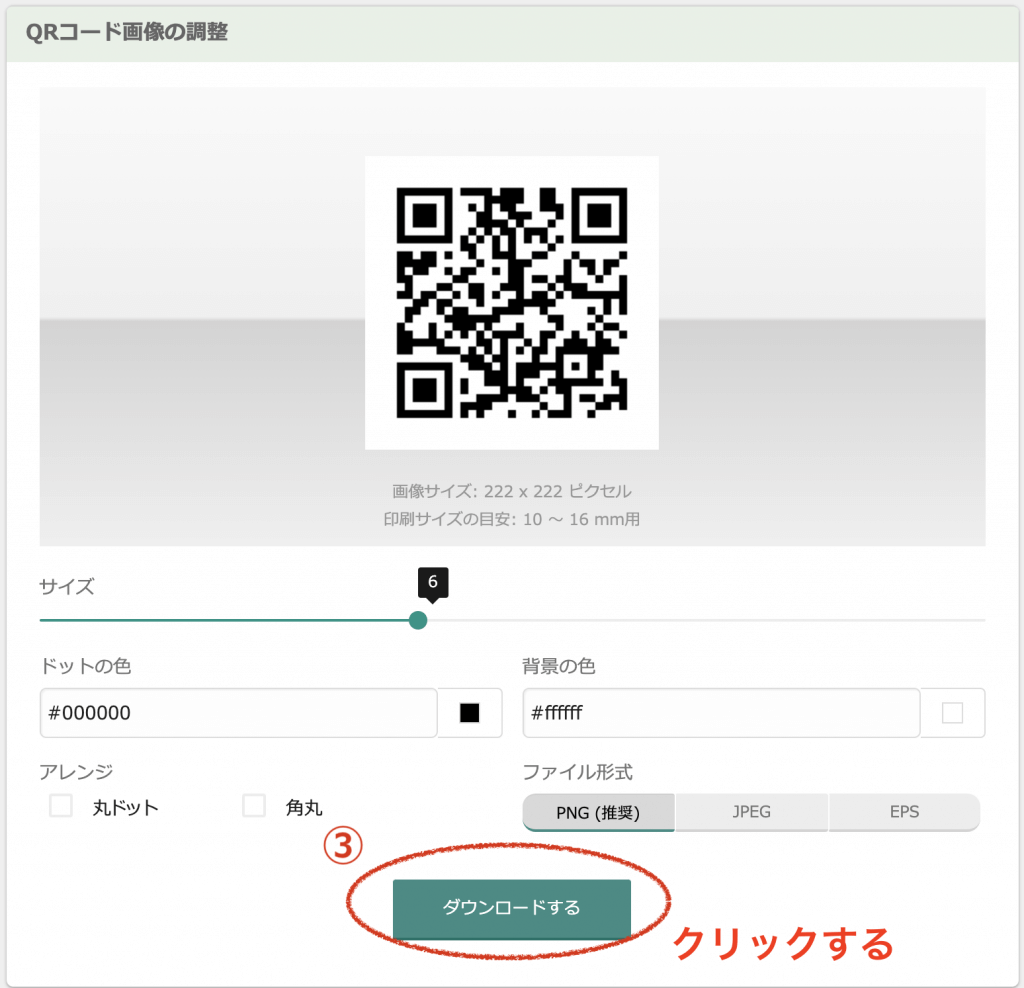The height and width of the screenshot is (988, 1024).
Task: Switch file format to JPEG
Action: click(x=751, y=811)
